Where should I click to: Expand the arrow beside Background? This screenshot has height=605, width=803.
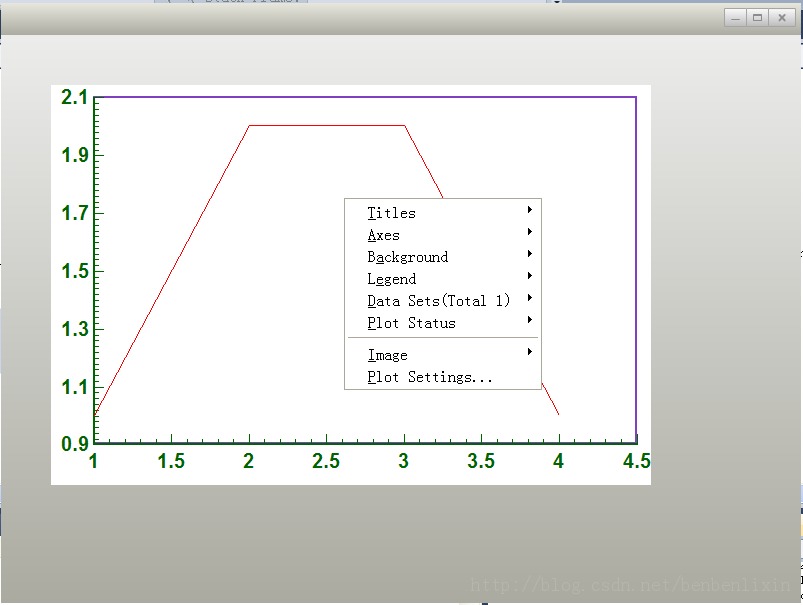(x=530, y=254)
